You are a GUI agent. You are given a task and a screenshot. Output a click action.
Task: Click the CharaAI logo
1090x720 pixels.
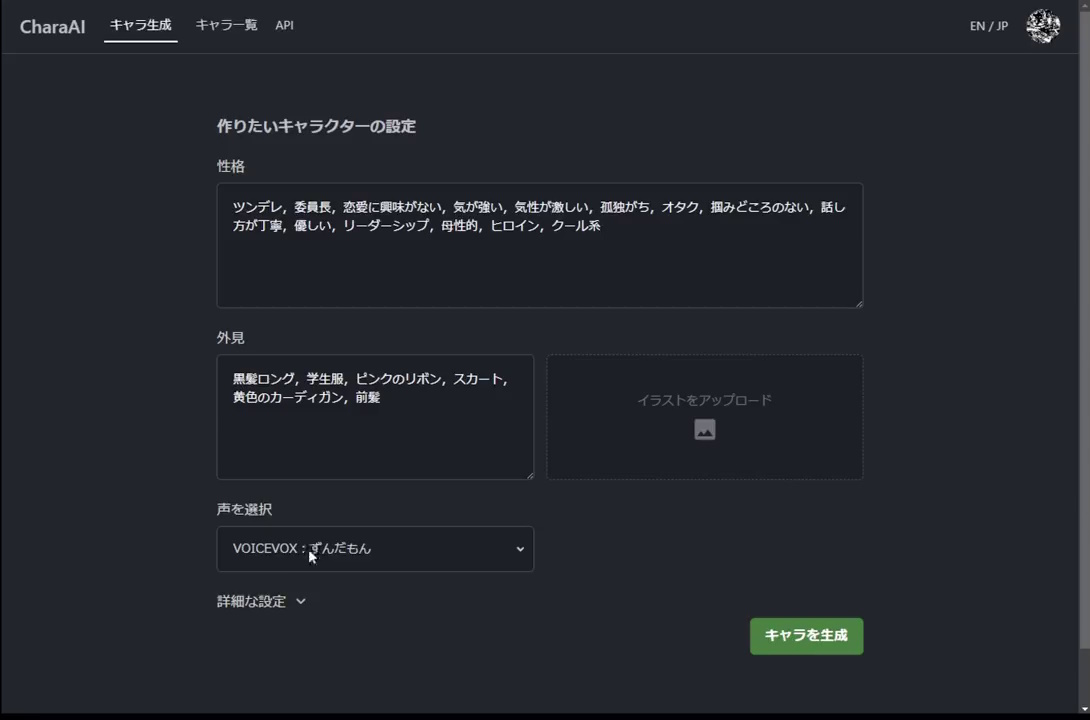[x=52, y=26]
